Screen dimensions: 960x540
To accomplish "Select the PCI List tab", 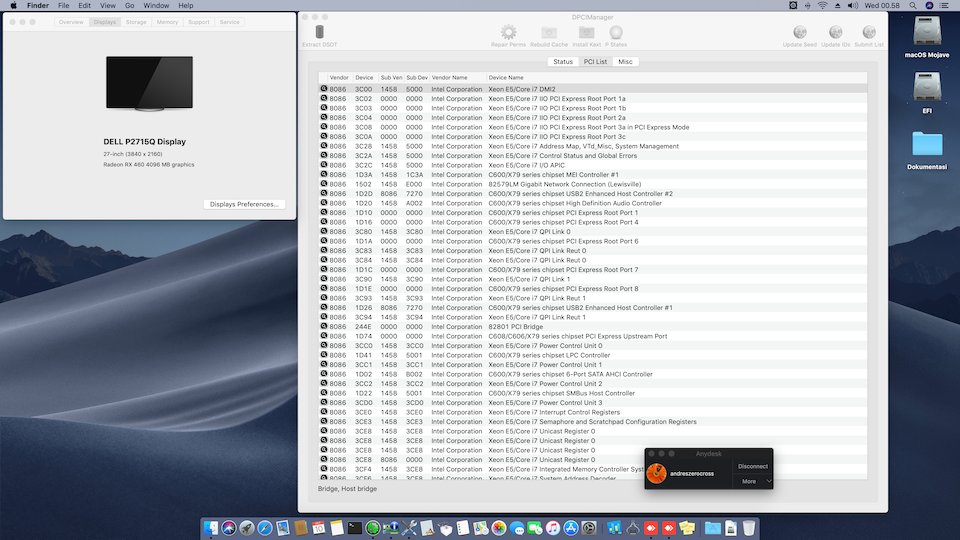I will tap(595, 62).
